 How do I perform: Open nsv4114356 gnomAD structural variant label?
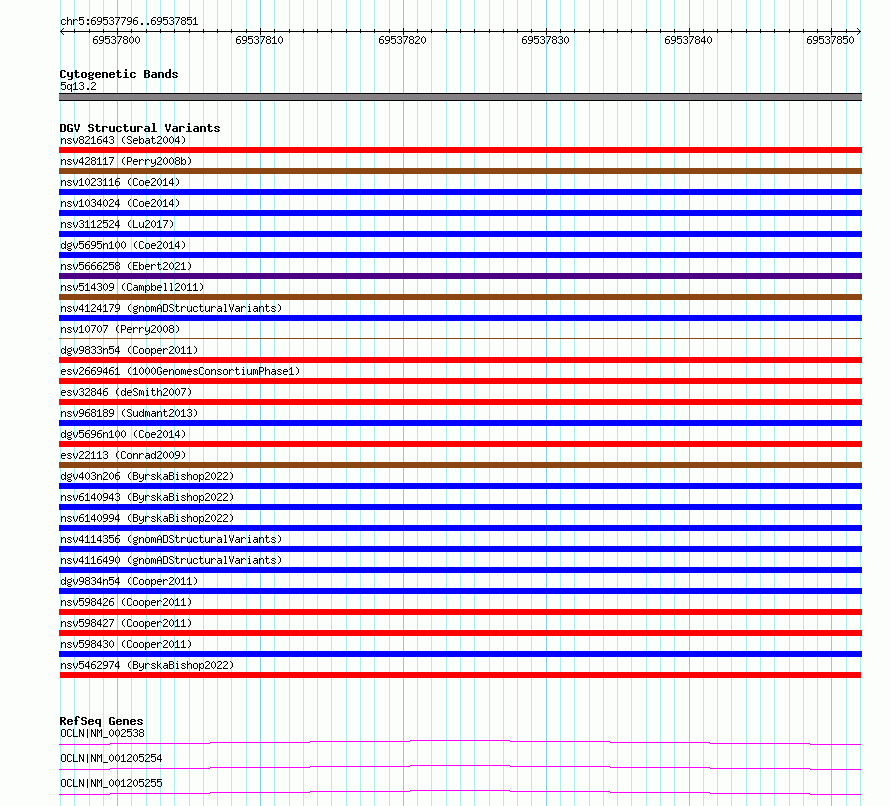pyautogui.click(x=171, y=539)
